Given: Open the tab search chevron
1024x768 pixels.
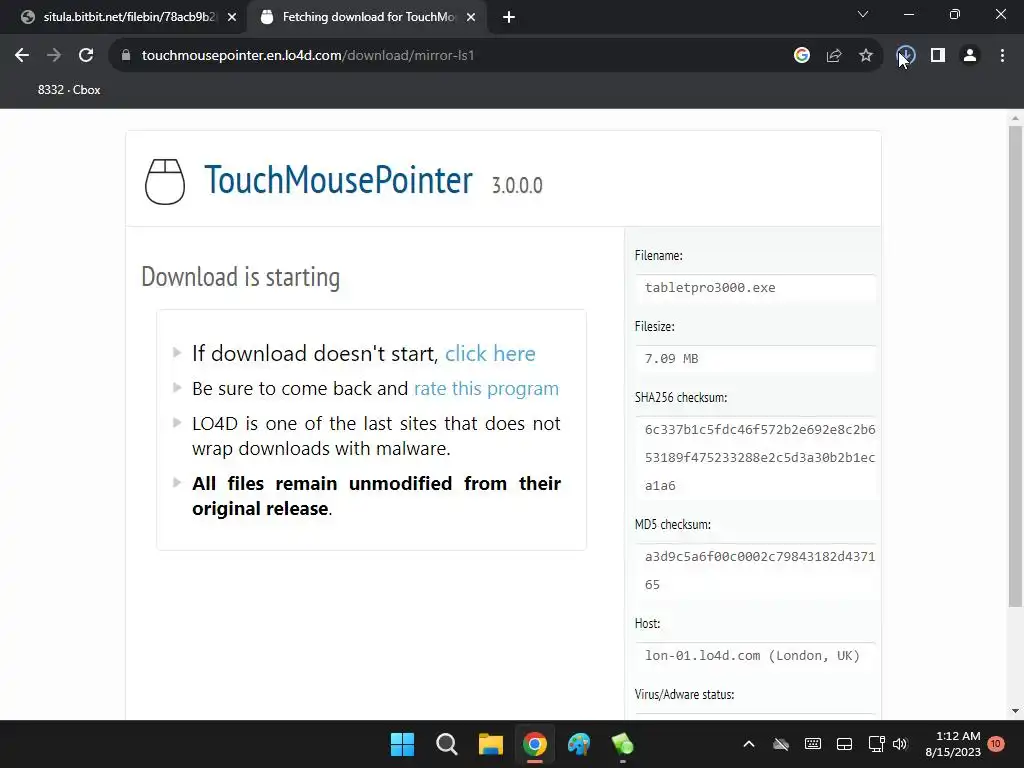Looking at the screenshot, I should point(863,14).
